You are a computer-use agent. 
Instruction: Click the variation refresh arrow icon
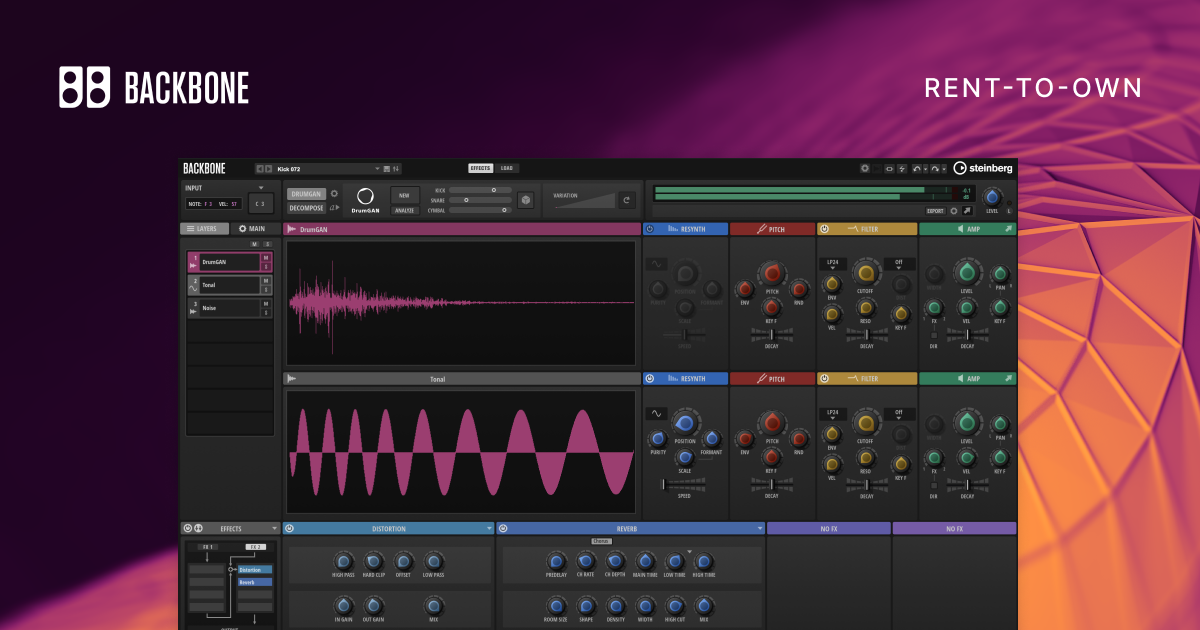click(627, 200)
